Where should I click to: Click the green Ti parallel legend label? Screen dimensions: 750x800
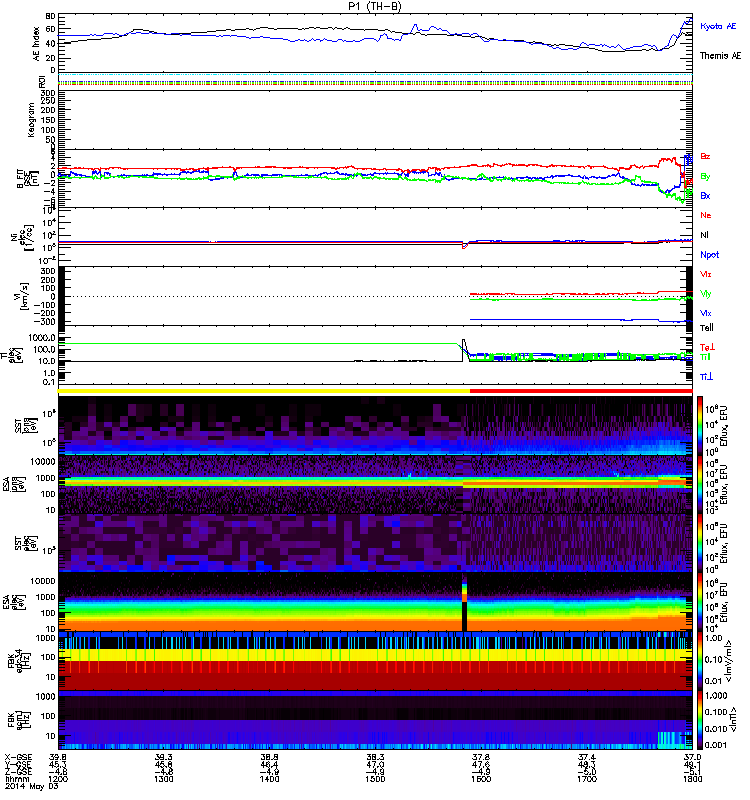705,357
